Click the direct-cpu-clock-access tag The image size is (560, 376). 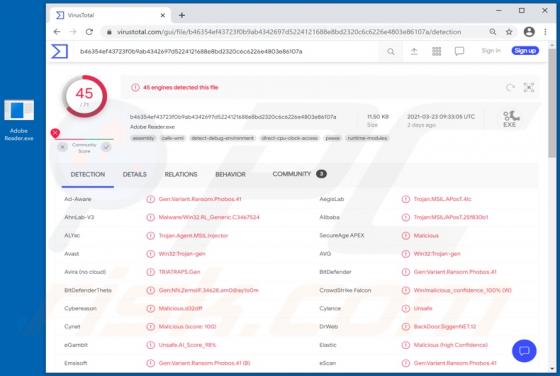pos(289,138)
